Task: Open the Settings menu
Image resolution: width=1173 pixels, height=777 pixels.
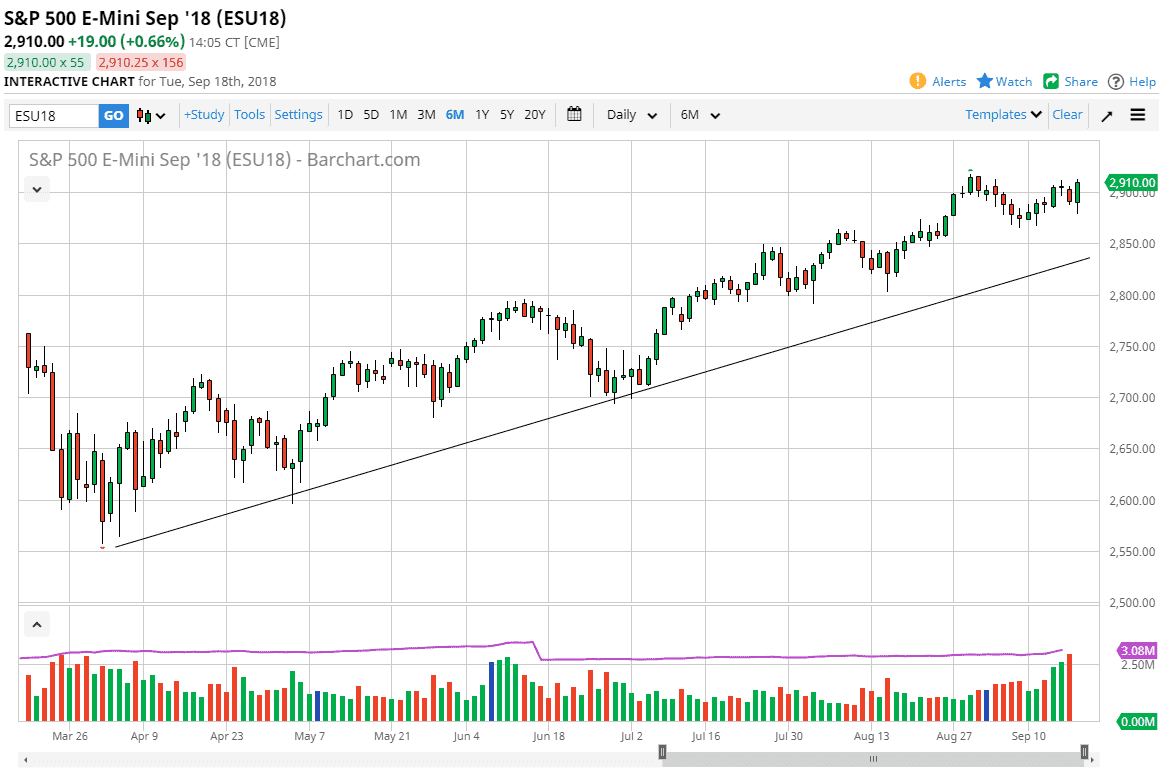Action: click(x=298, y=115)
